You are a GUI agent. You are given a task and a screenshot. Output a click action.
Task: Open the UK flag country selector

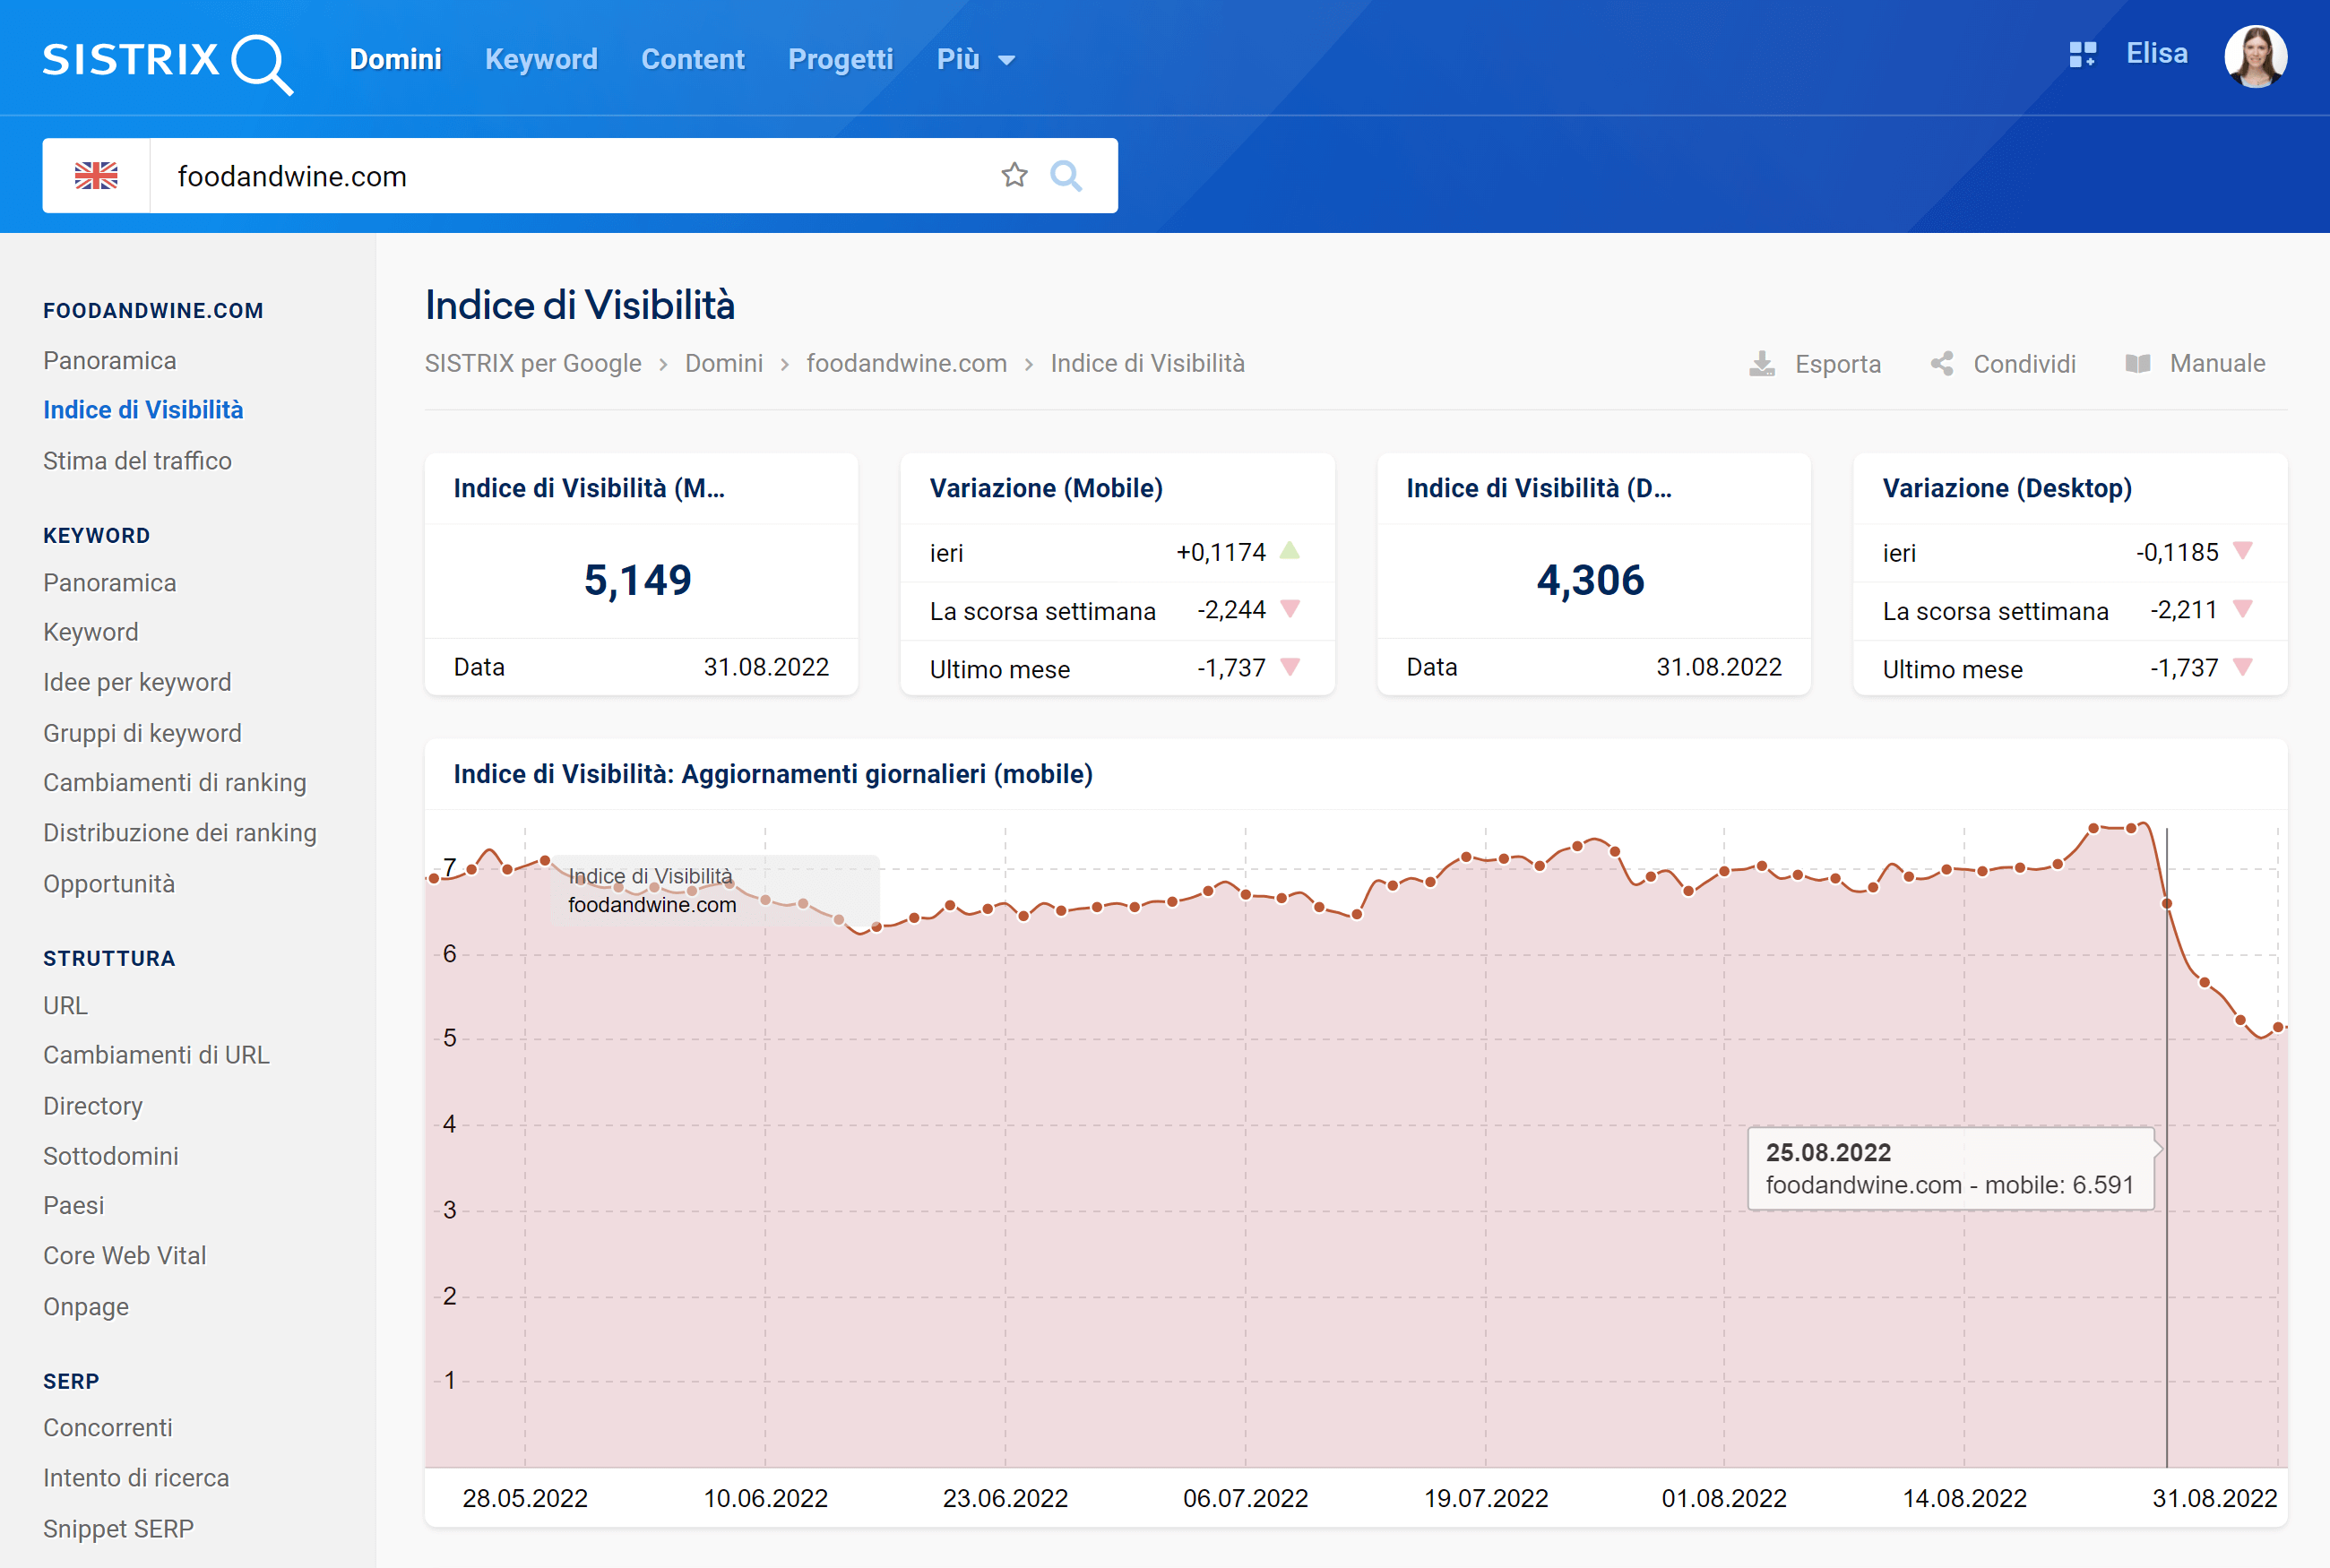coord(96,176)
